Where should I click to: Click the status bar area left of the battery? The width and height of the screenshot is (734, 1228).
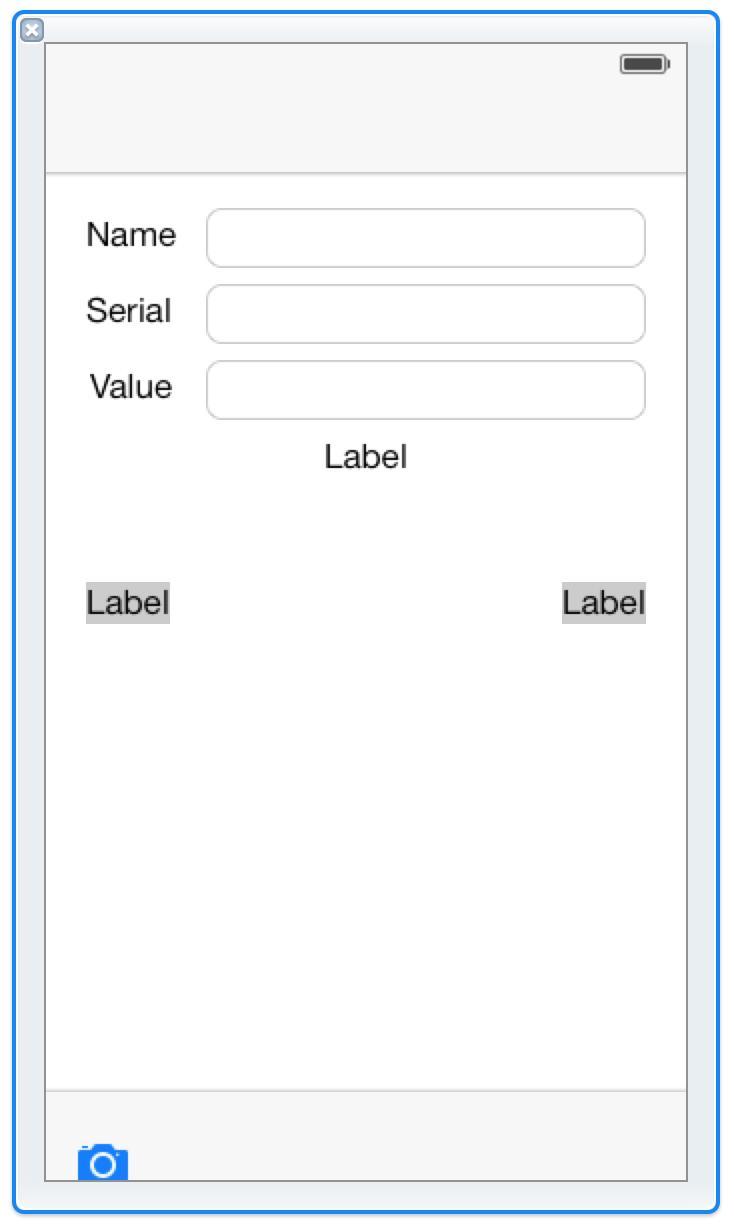pos(330,64)
